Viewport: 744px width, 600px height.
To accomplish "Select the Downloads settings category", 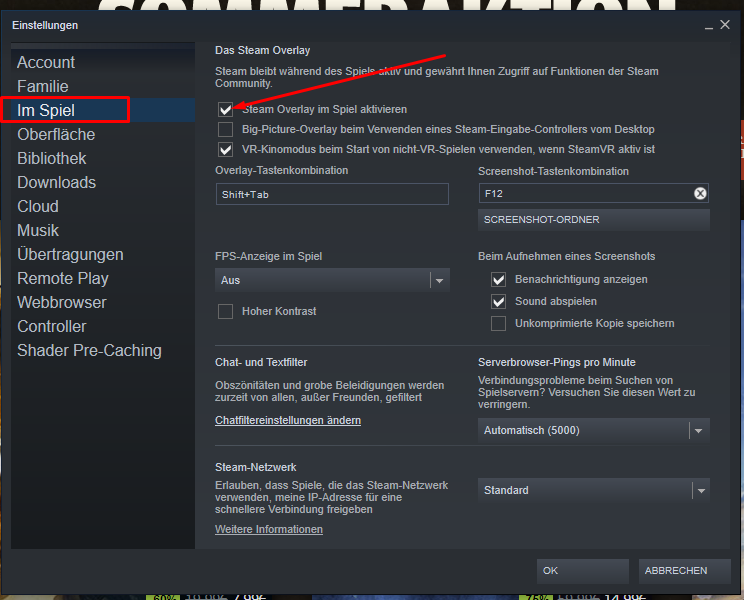I will (x=57, y=182).
